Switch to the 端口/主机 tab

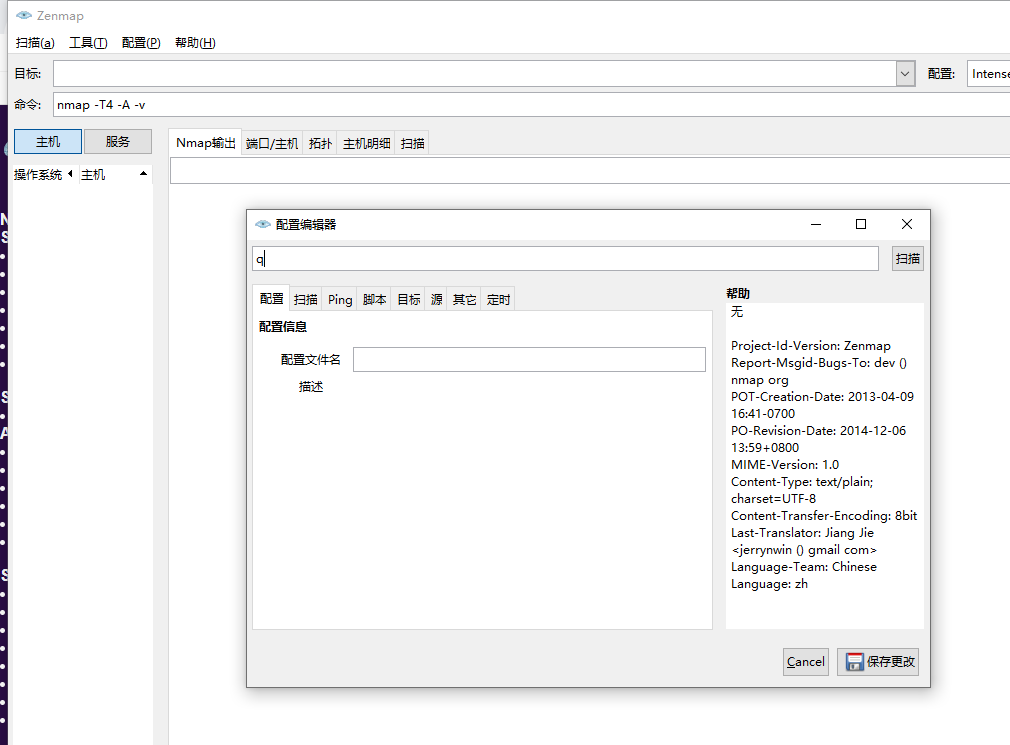(272, 142)
